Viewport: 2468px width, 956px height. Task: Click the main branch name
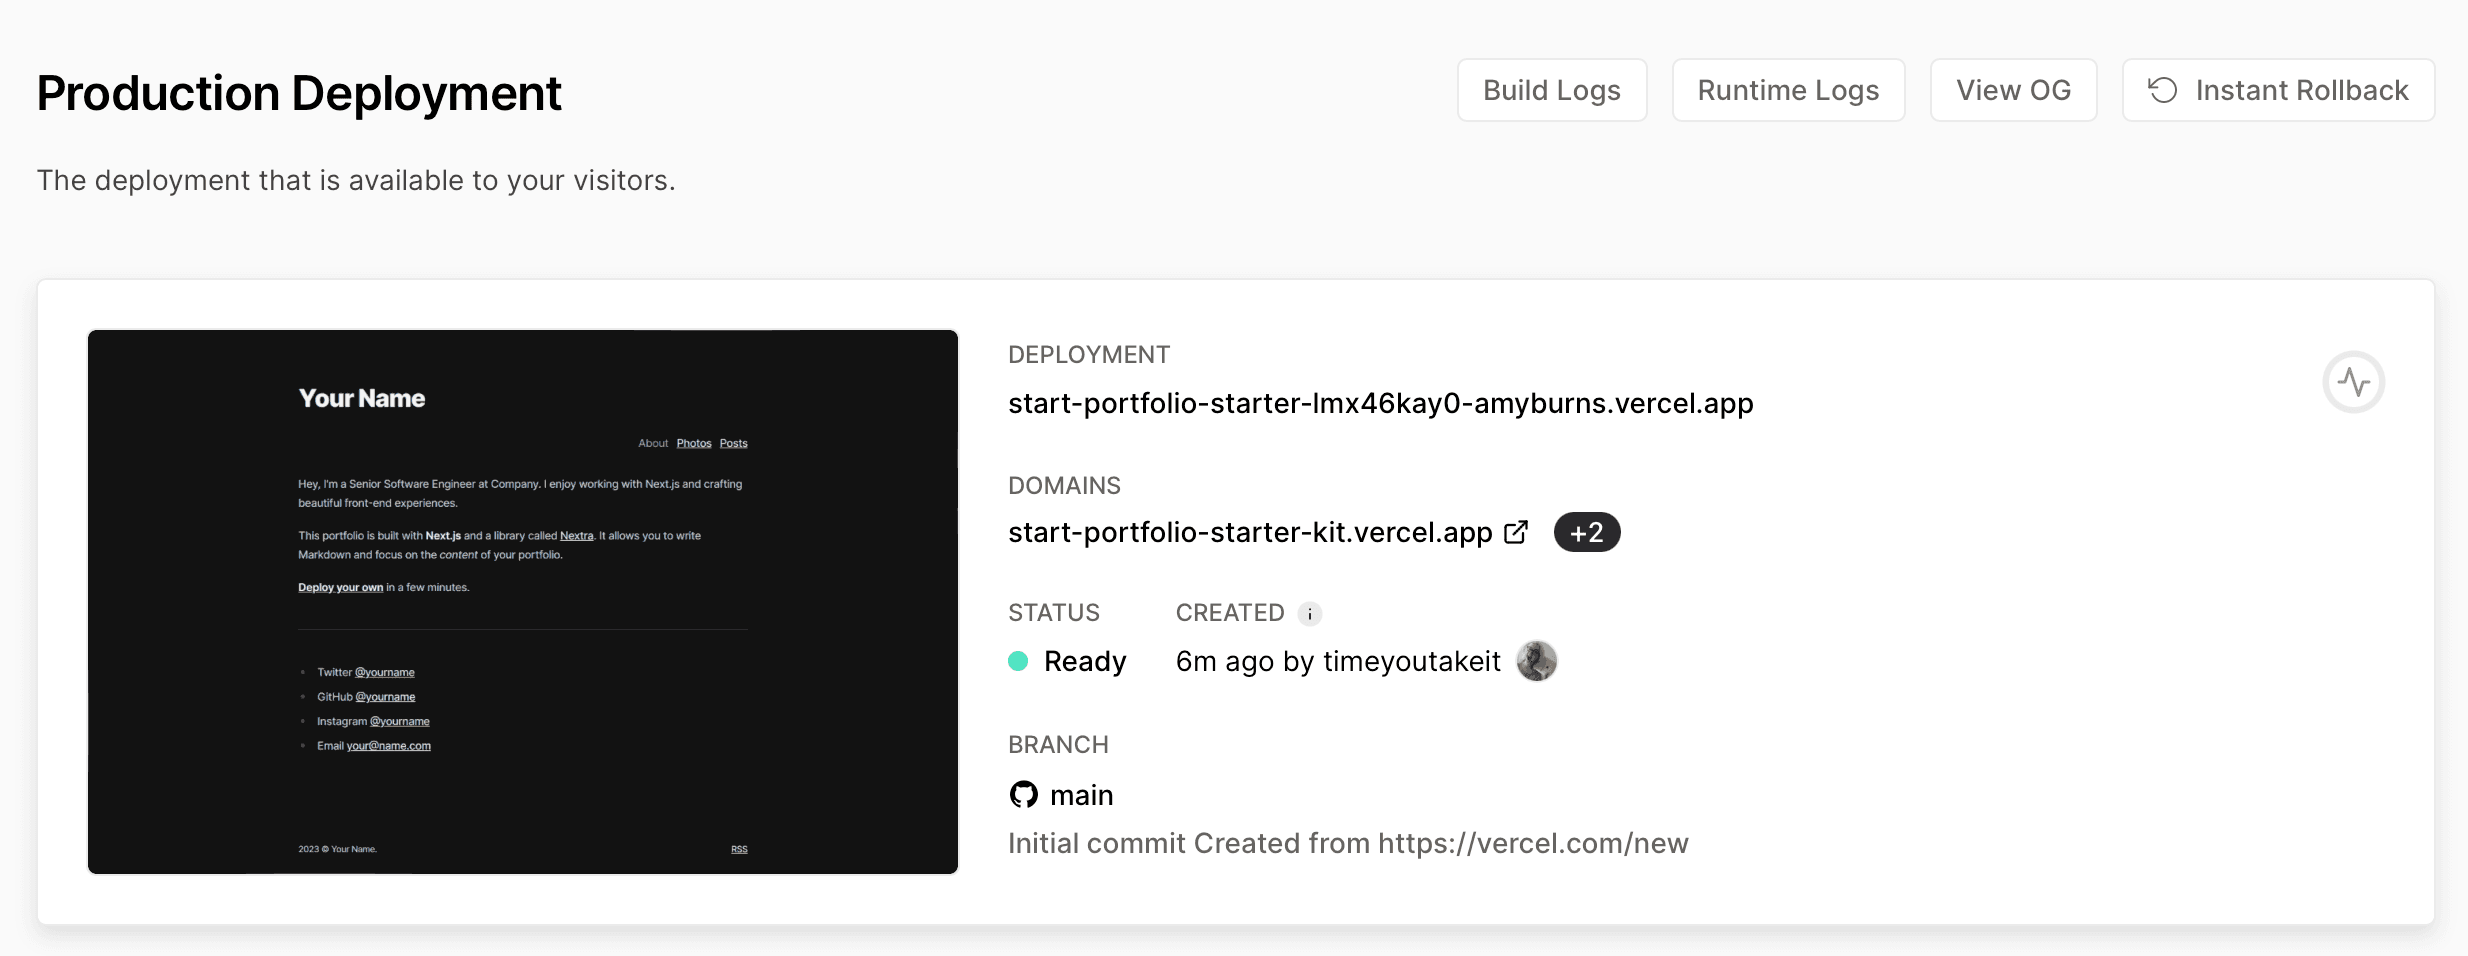(1083, 794)
